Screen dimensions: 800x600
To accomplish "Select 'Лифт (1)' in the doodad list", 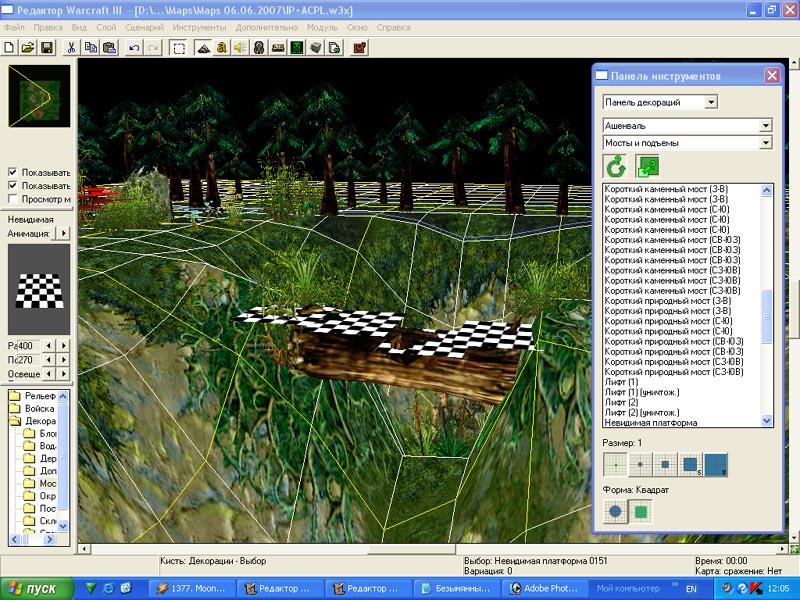I will pos(621,382).
